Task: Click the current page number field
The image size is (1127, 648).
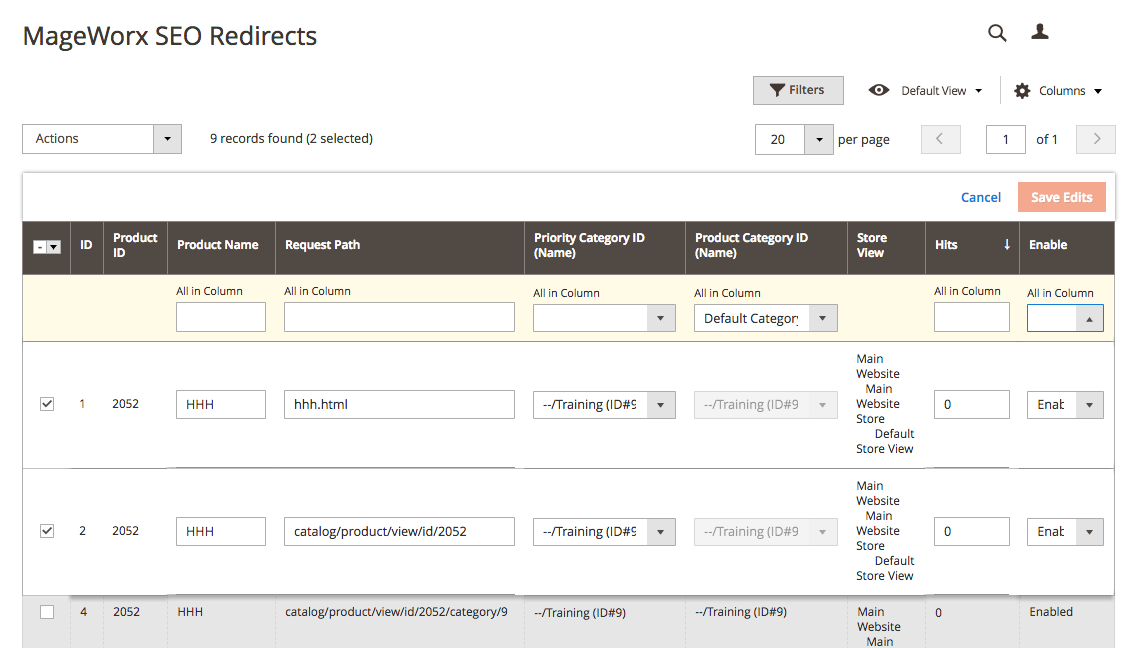Action: coord(1005,139)
